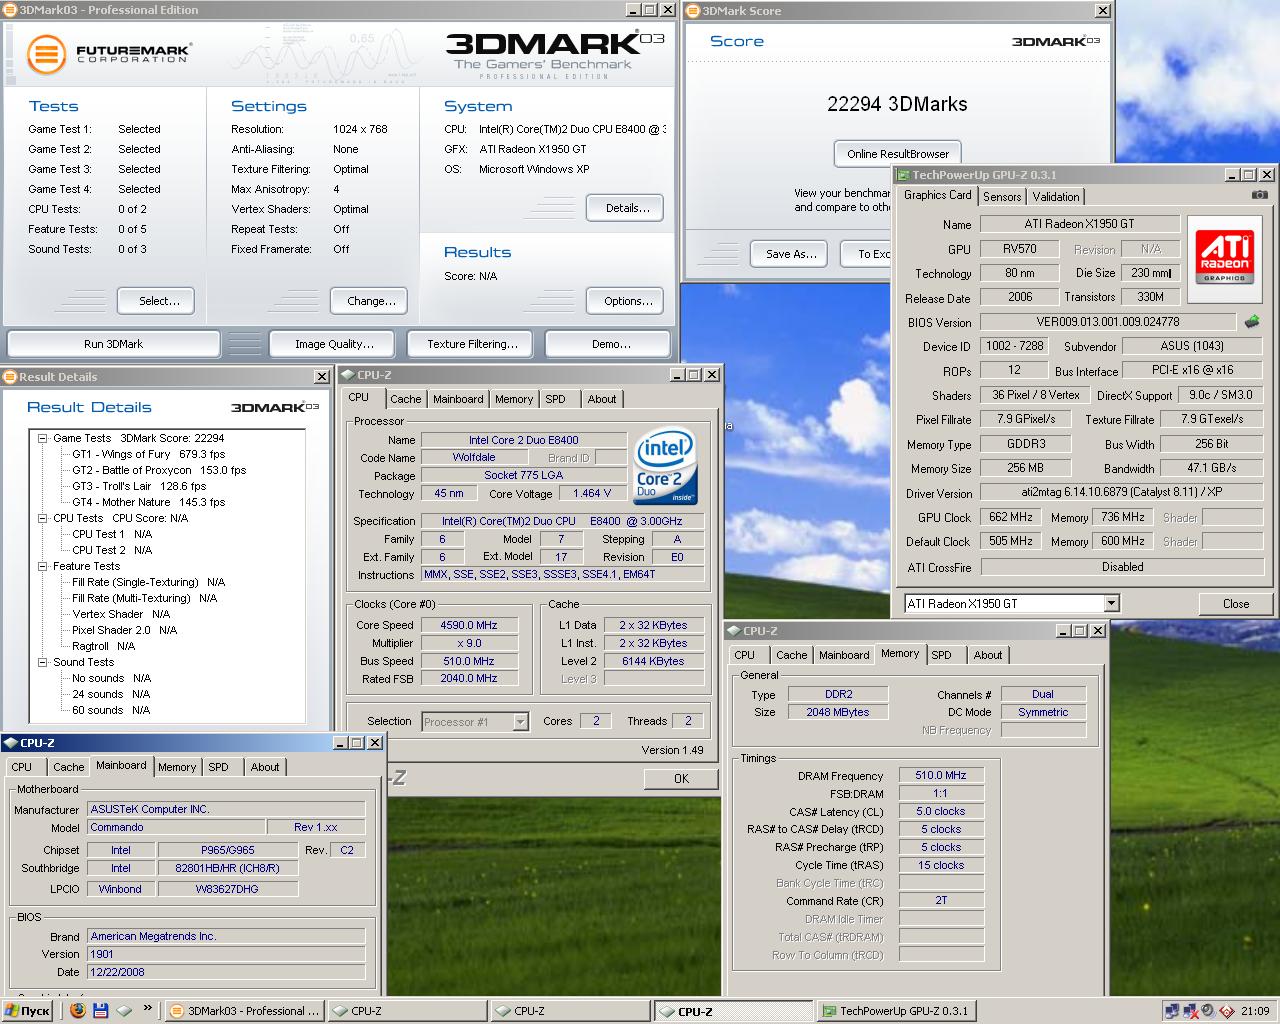
Task: Select the GT3 - Troll's Lair row
Action: [x=139, y=486]
